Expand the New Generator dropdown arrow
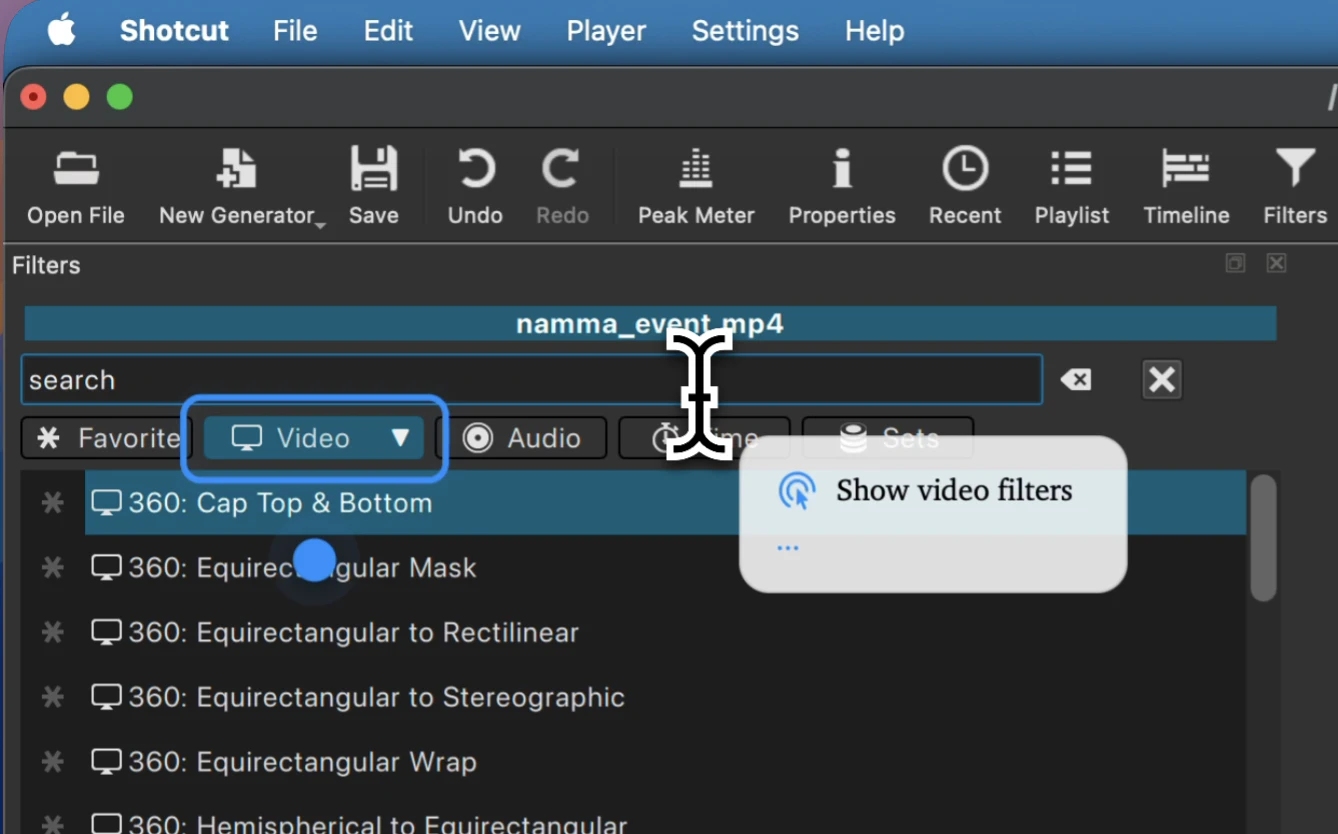This screenshot has height=834, width=1338. pyautogui.click(x=320, y=226)
